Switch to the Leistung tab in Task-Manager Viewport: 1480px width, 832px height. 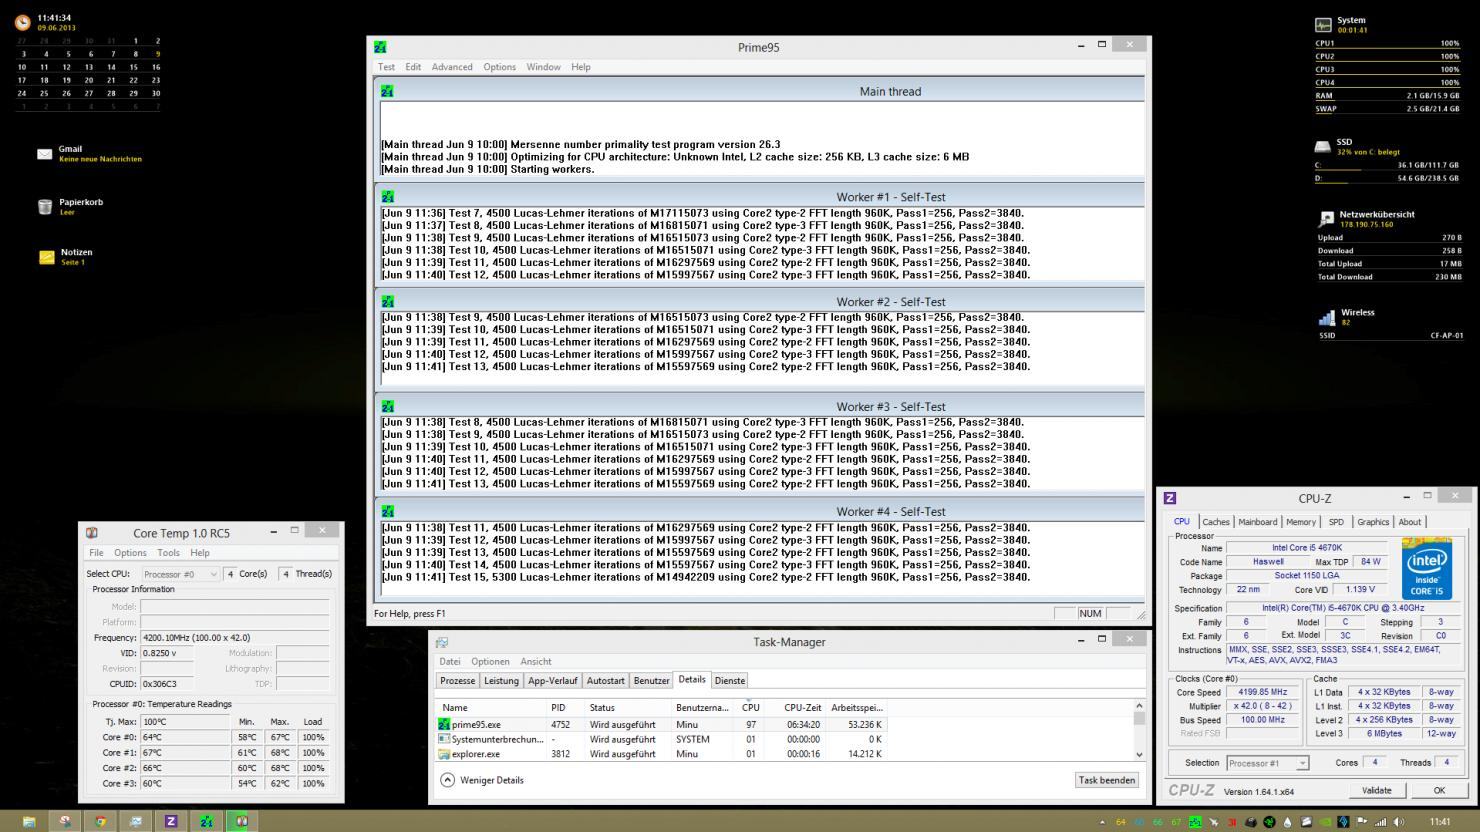click(502, 680)
